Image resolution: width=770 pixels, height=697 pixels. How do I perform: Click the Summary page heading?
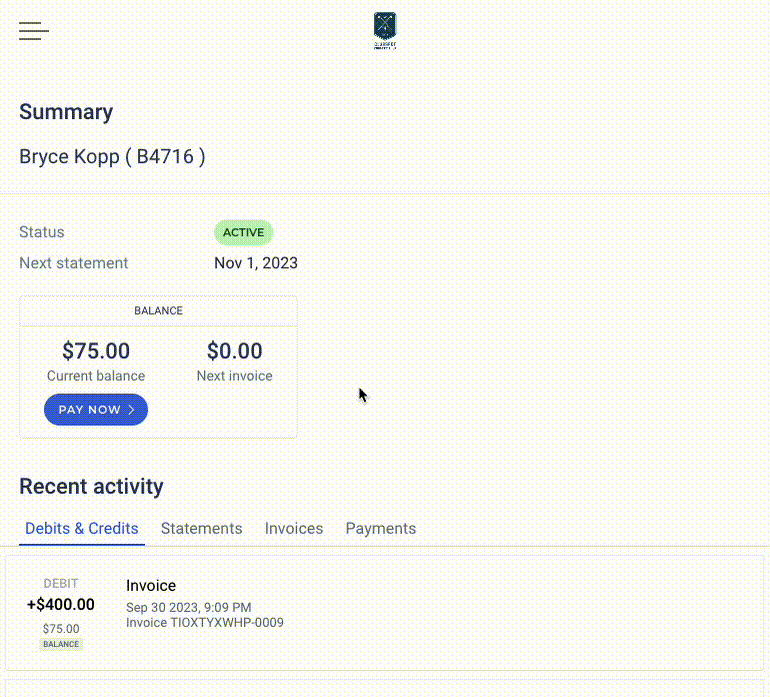point(66,112)
